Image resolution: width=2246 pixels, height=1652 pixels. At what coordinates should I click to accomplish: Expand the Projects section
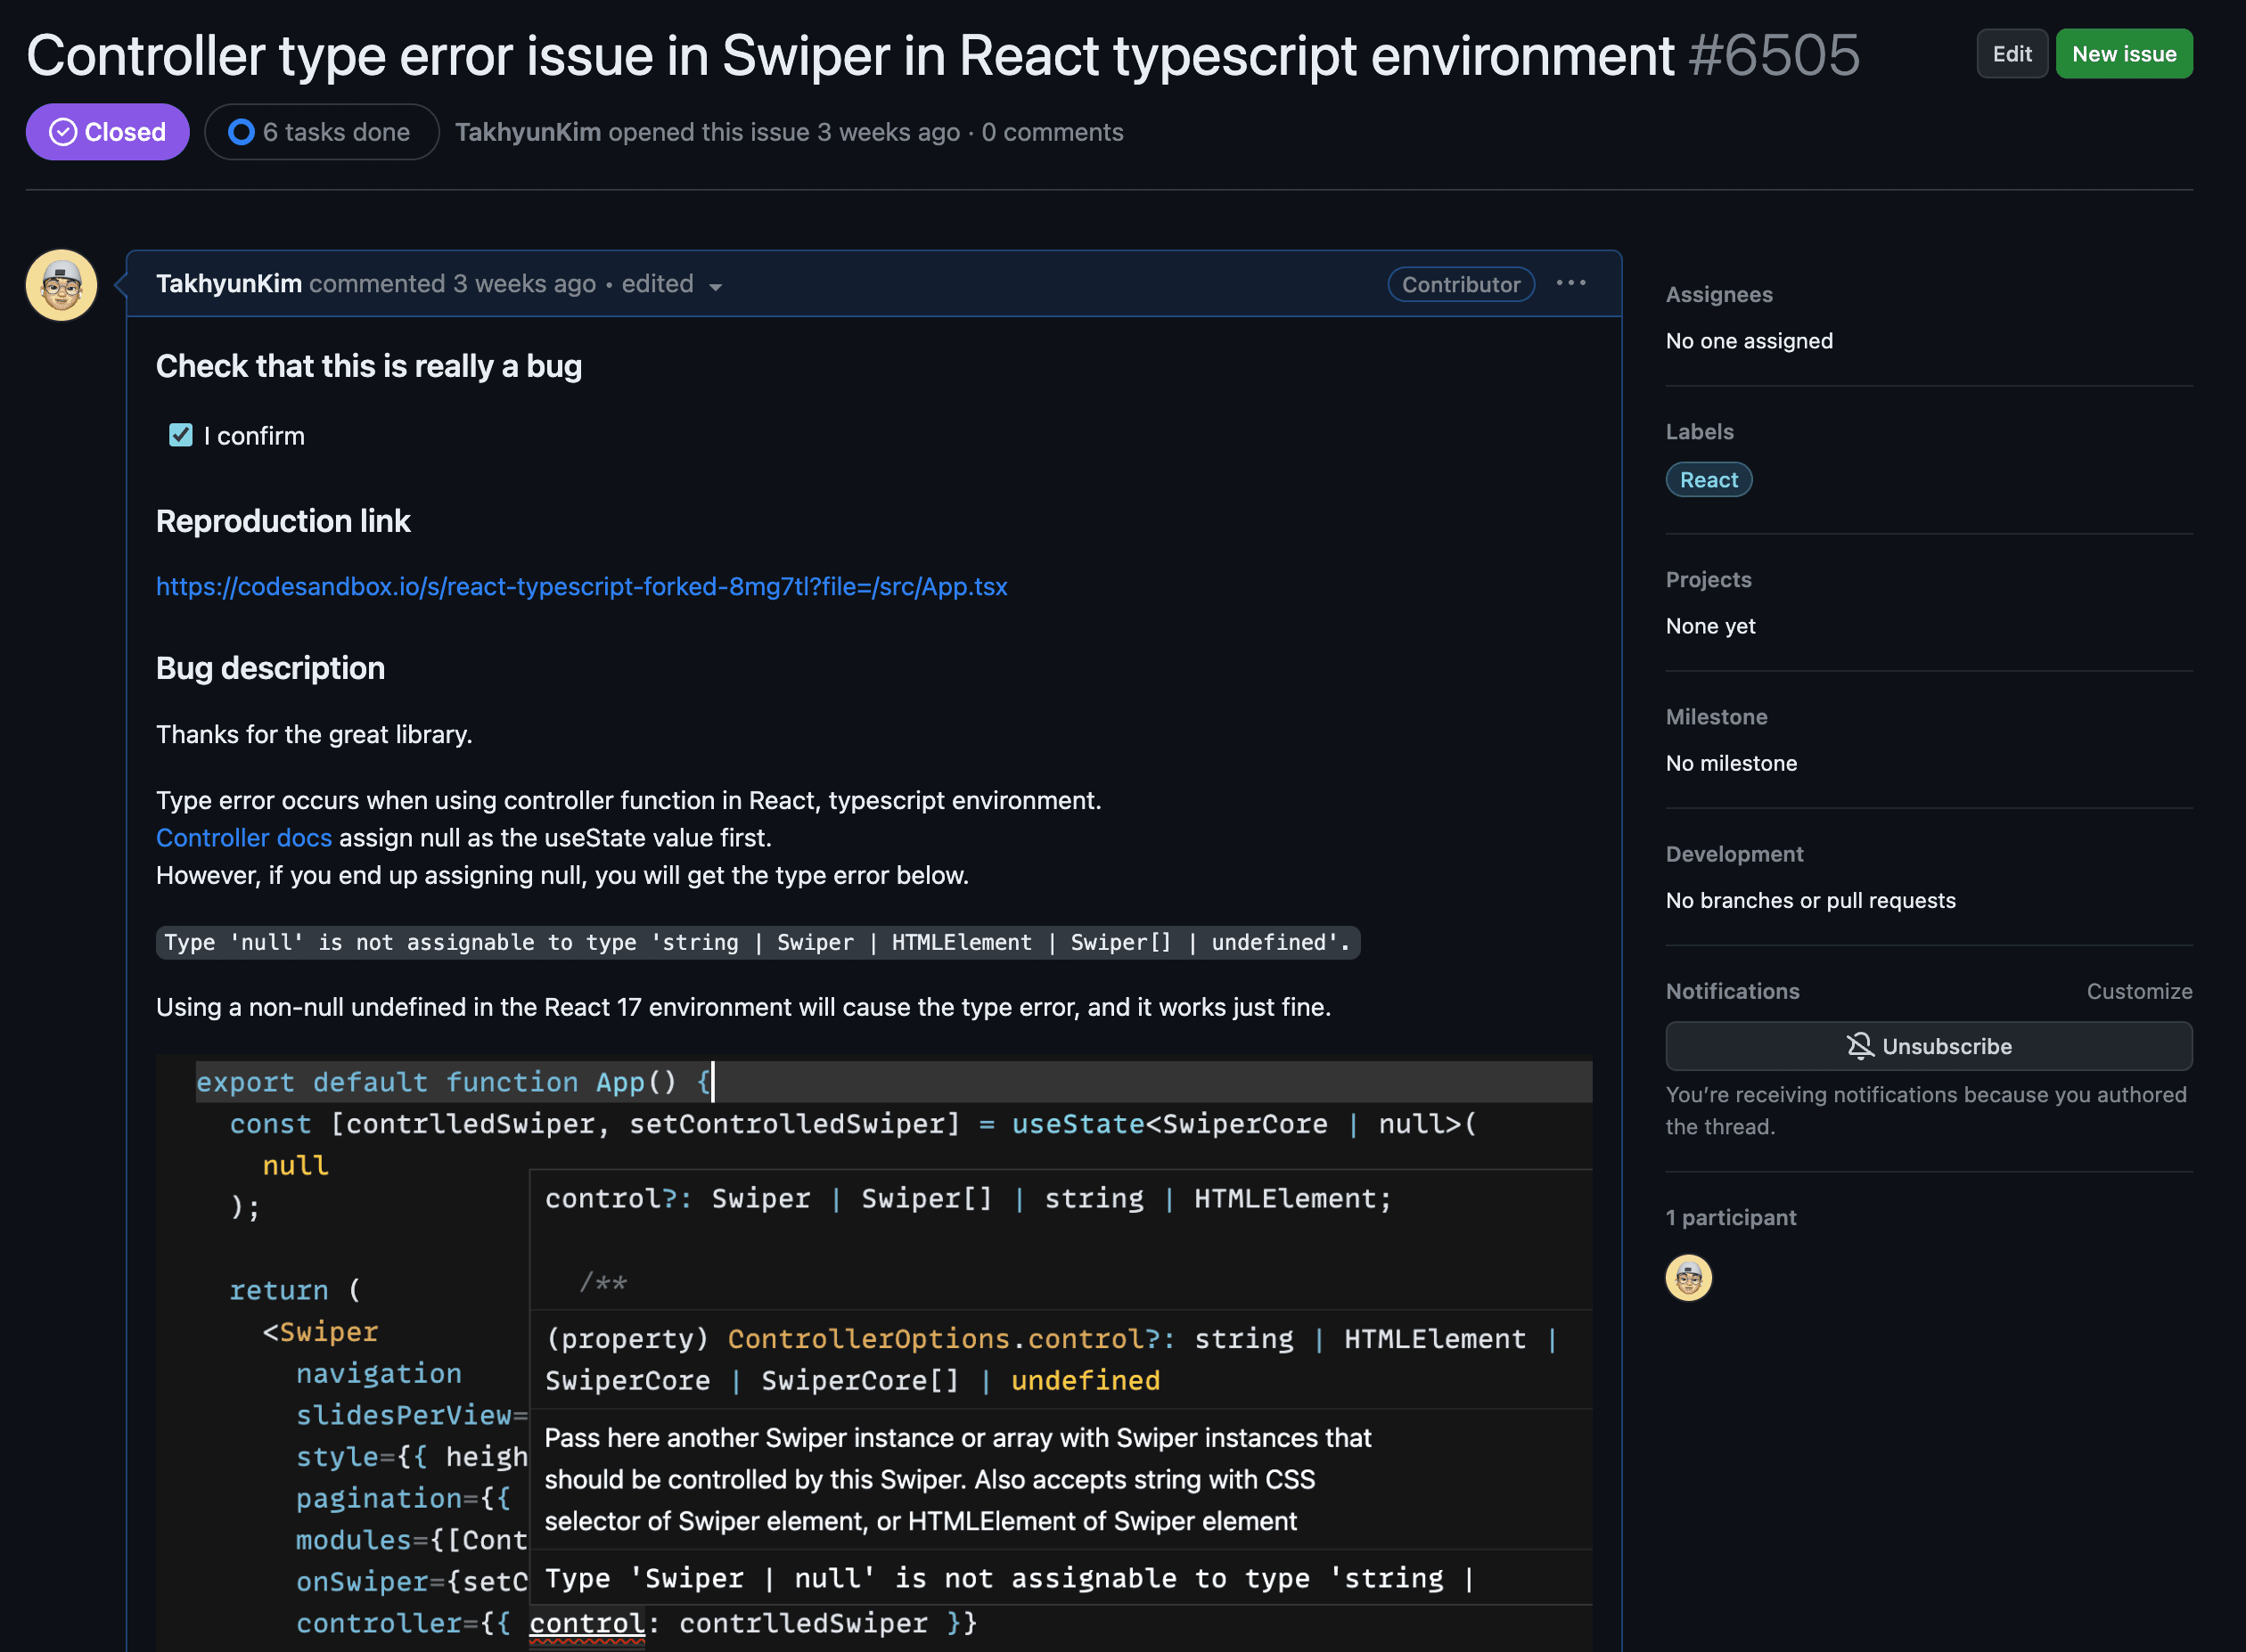(x=1709, y=578)
